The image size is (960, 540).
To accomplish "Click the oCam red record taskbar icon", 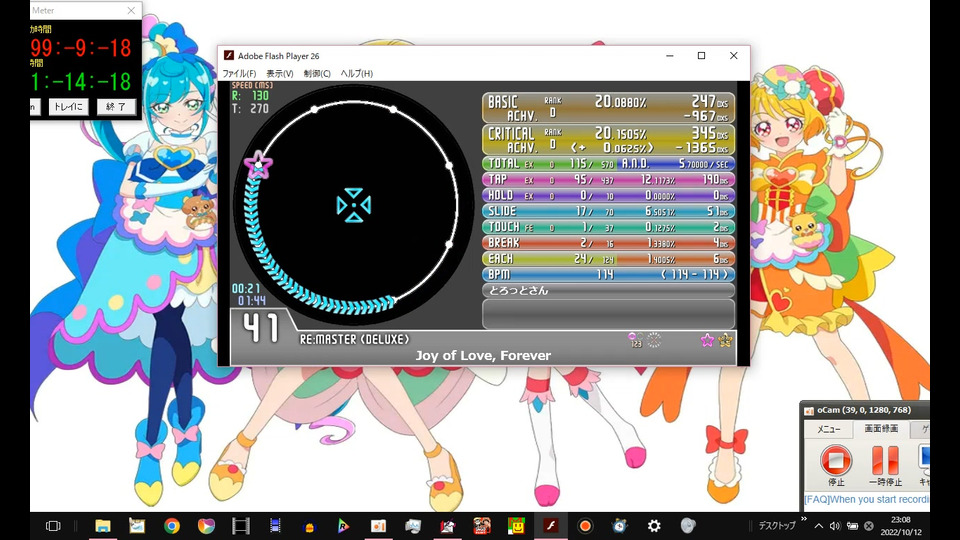I will (585, 526).
